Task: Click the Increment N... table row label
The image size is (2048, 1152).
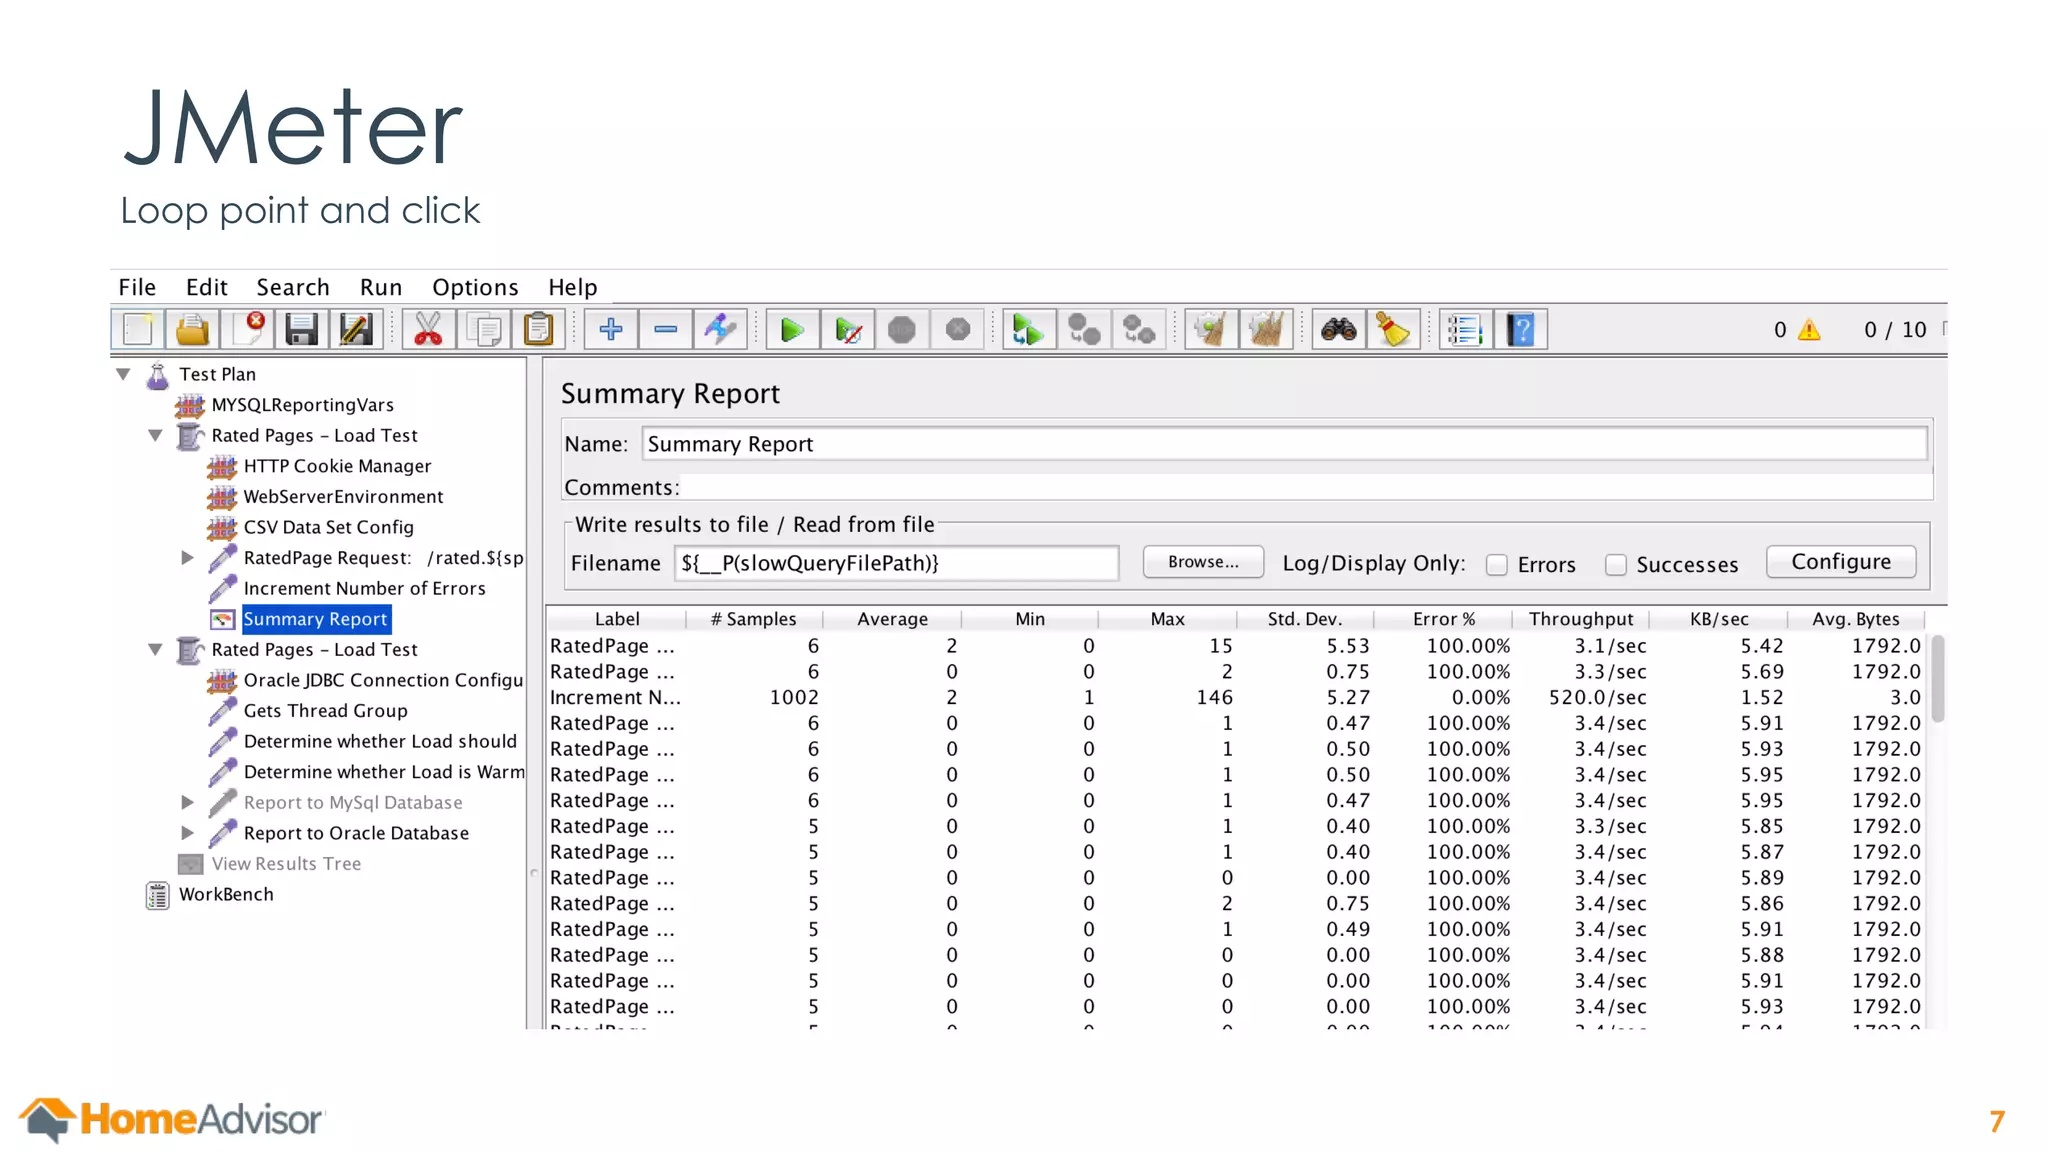Action: pos(615,697)
